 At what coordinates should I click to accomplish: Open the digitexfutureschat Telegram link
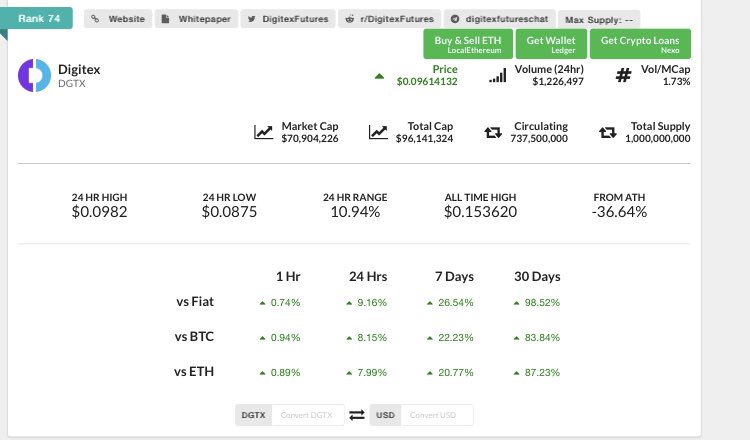pyautogui.click(x=500, y=19)
